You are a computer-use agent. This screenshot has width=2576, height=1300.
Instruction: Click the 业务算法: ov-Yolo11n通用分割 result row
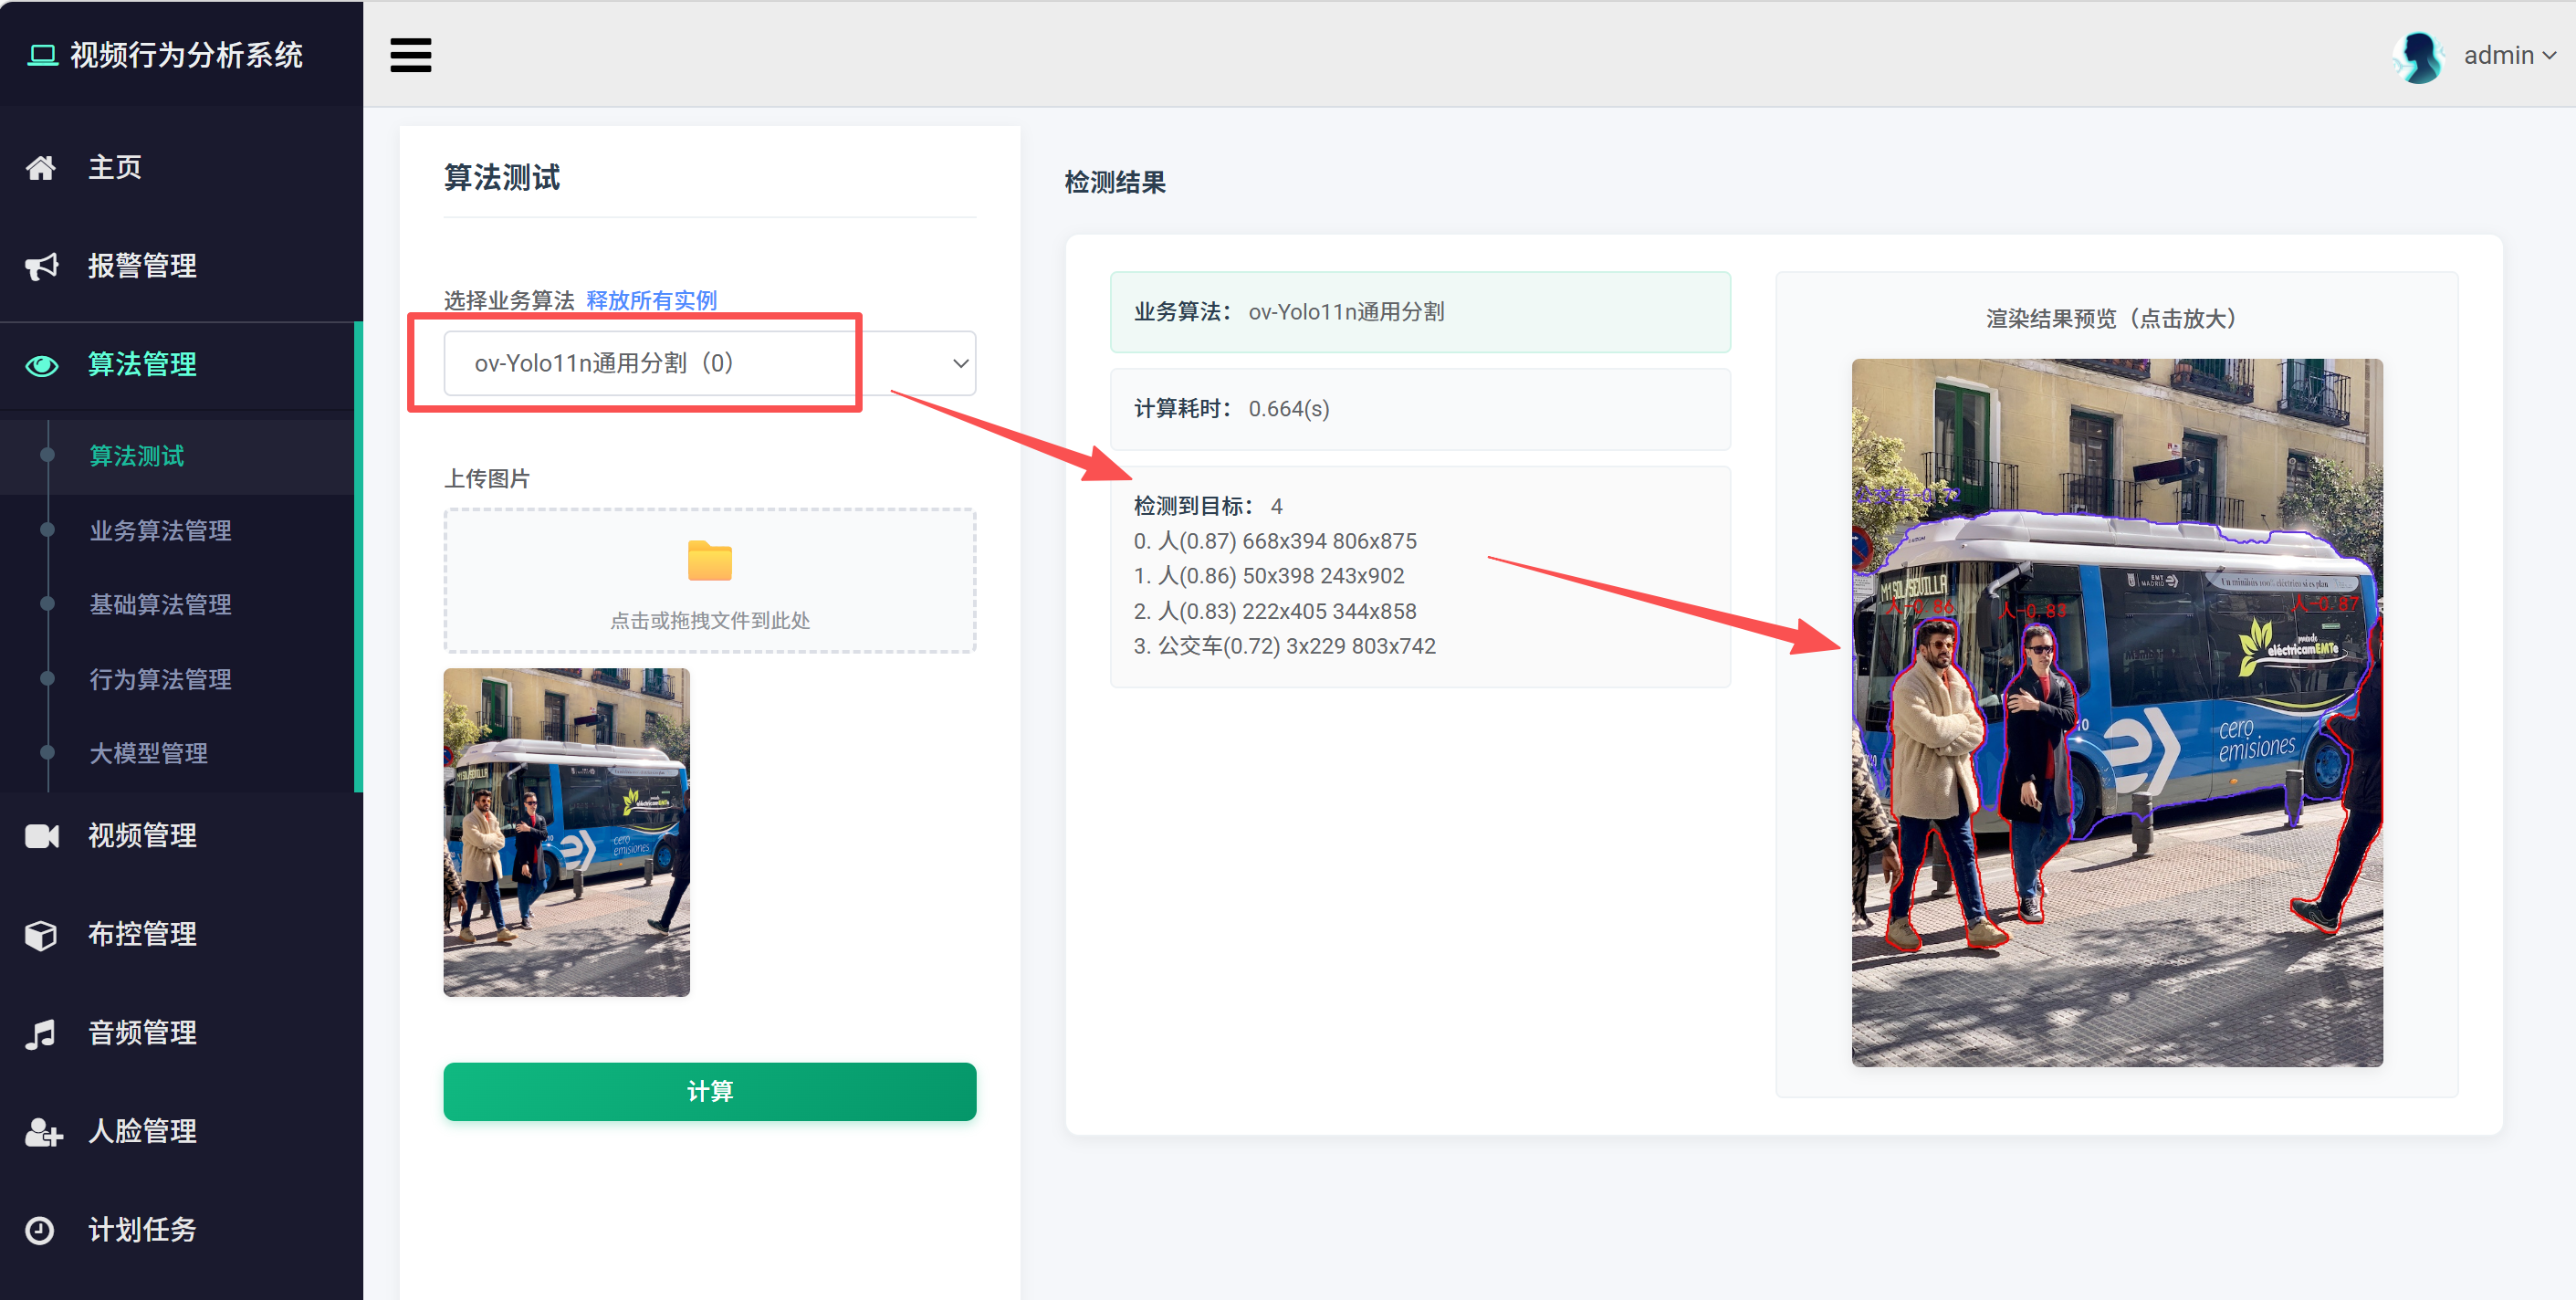coord(1419,312)
